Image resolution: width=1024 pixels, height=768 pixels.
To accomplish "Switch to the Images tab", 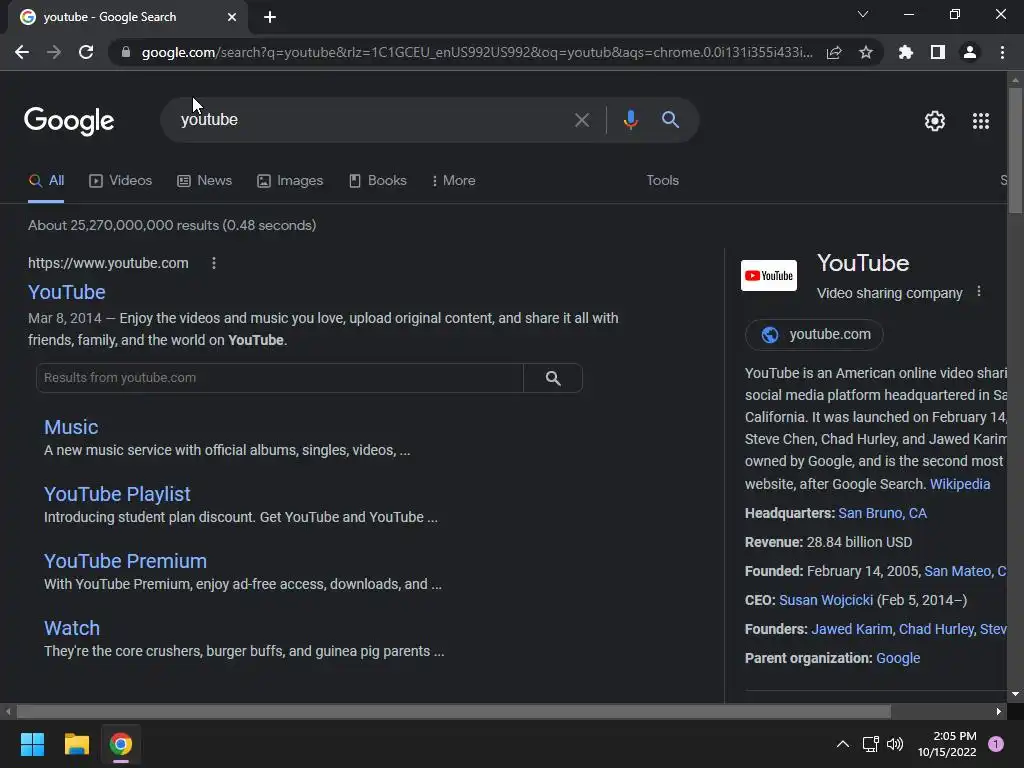I will [x=290, y=181].
